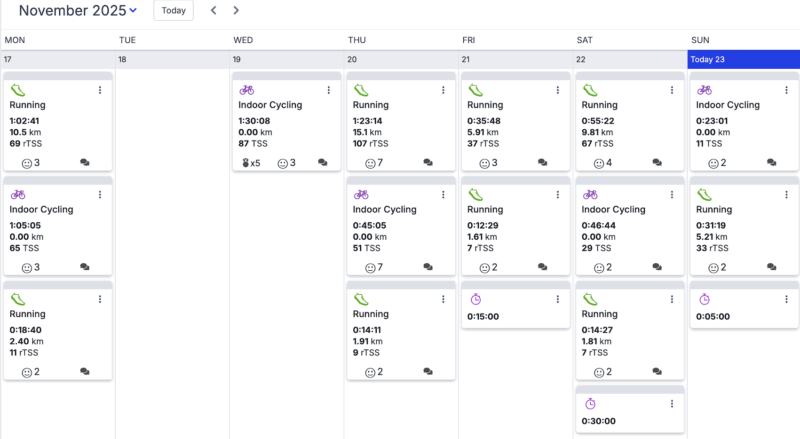
Task: Click the shoe icon on Friday's 5.91 km run
Action: tap(475, 90)
